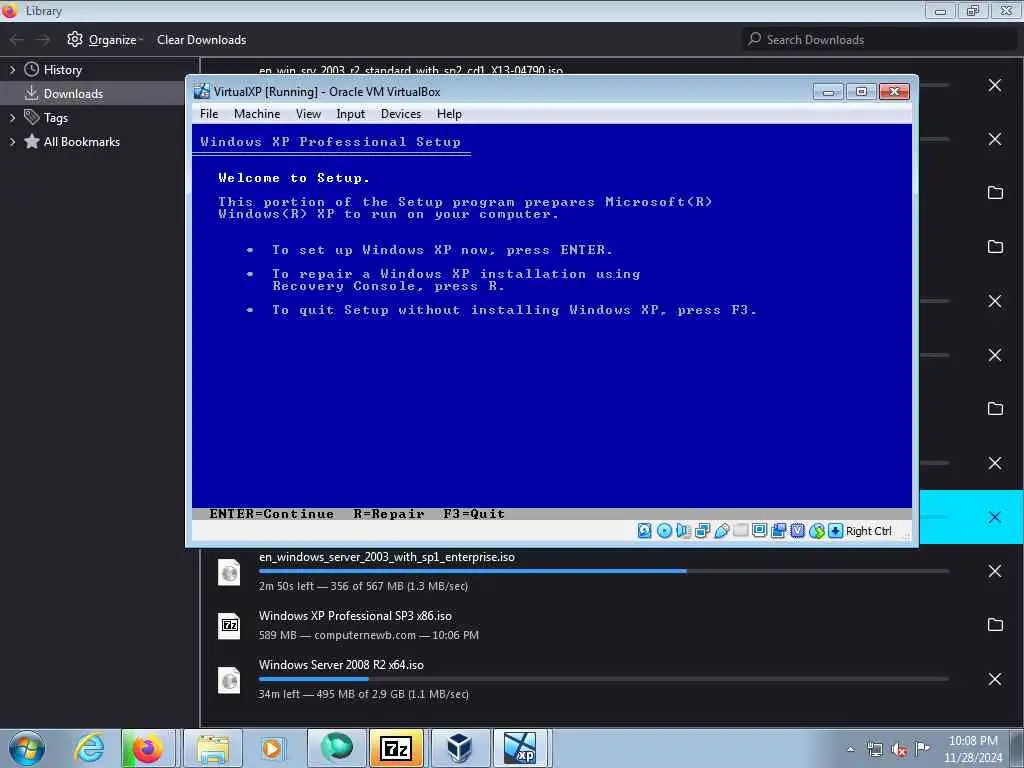Image resolution: width=1024 pixels, height=768 pixels.
Task: Click the recording icon in VirtualBox status bar
Action: pyautogui.click(x=778, y=531)
